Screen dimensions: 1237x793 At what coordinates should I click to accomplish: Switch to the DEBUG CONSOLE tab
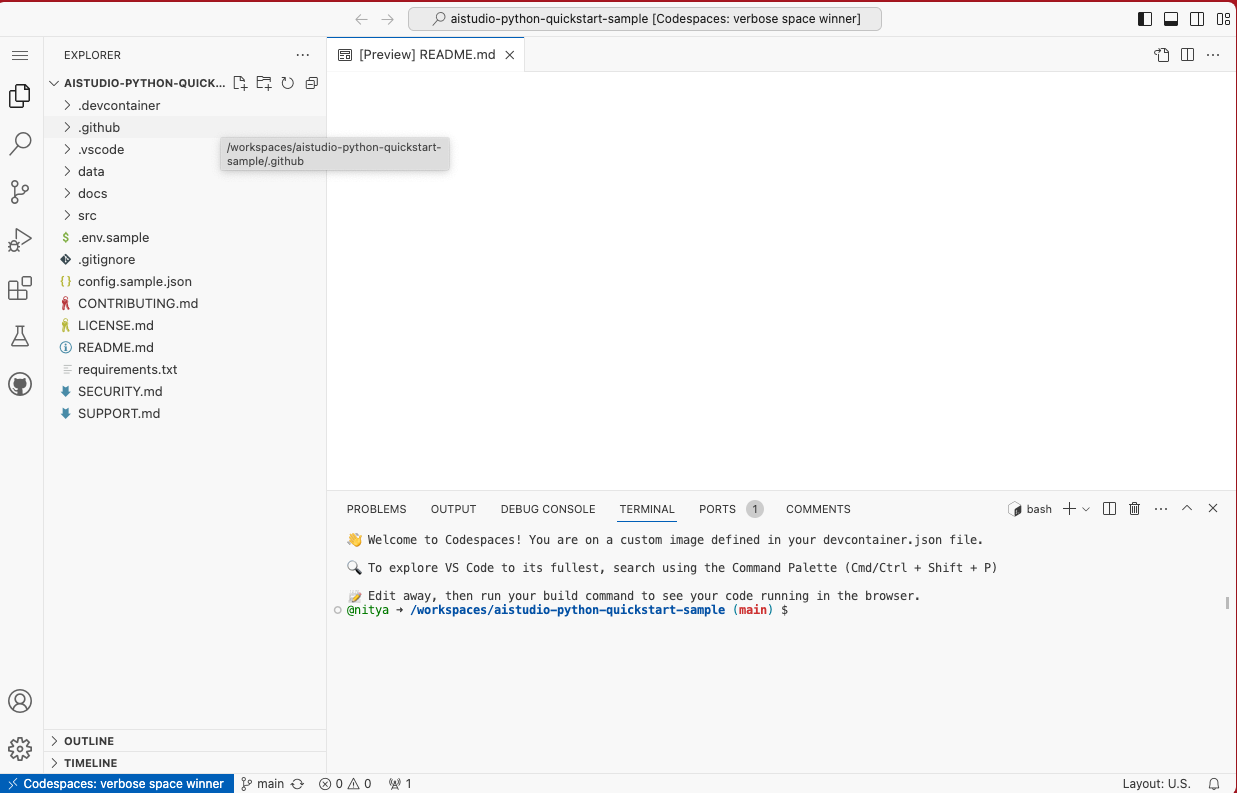click(x=548, y=509)
